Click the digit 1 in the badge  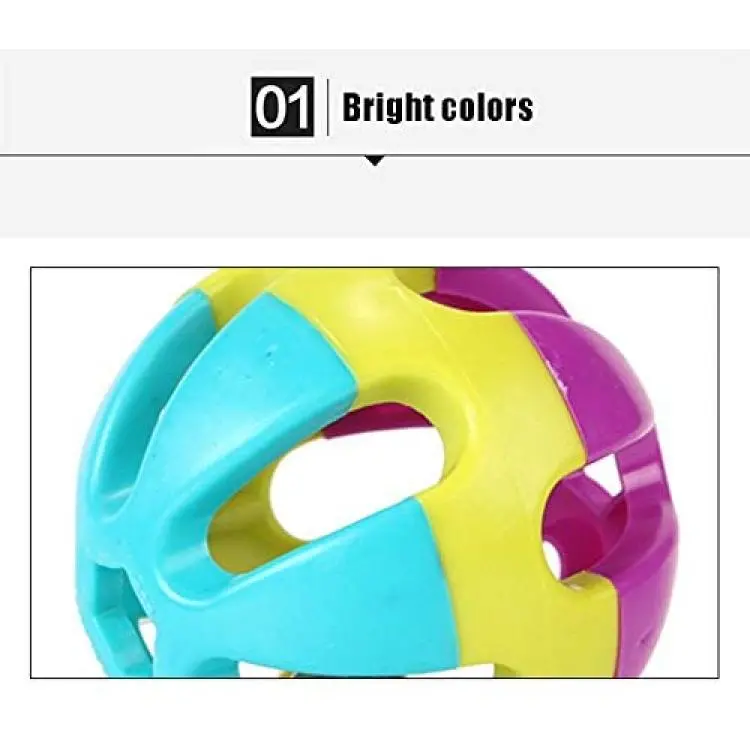tap(298, 107)
